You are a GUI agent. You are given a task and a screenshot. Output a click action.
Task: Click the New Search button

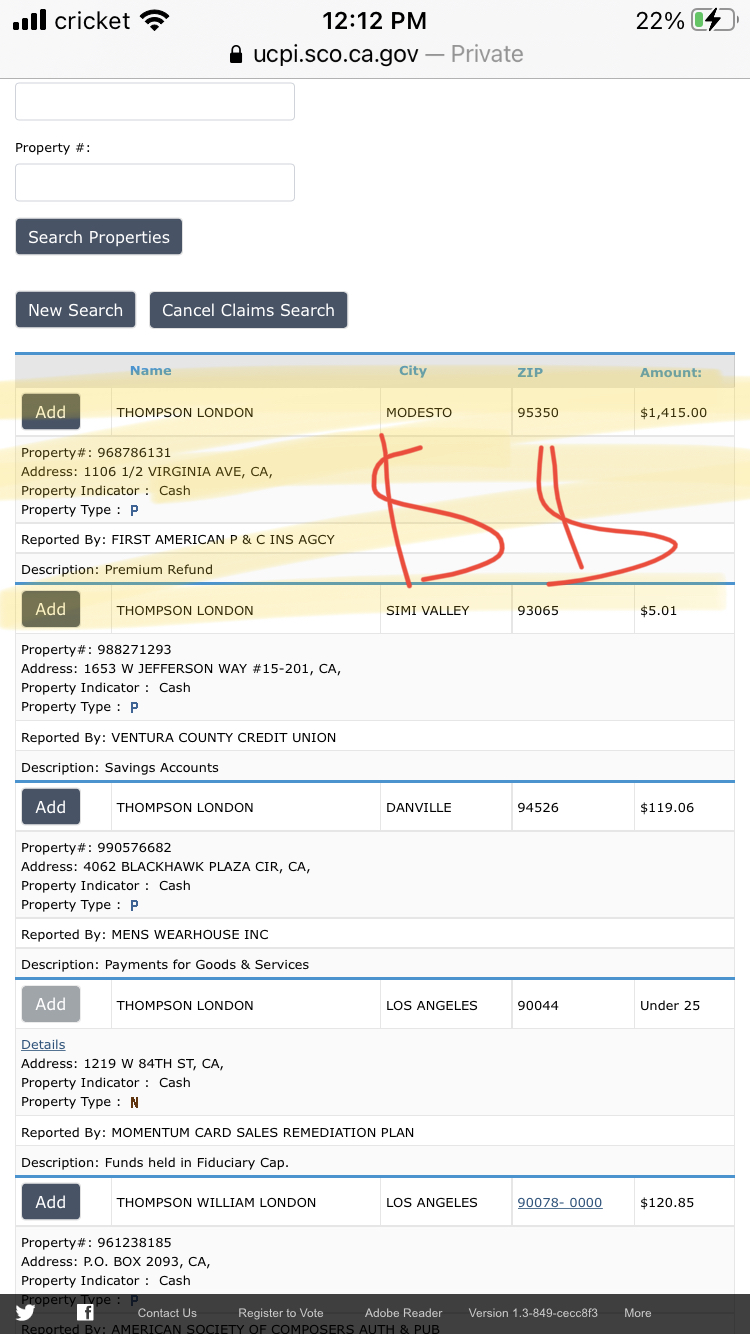(x=75, y=310)
